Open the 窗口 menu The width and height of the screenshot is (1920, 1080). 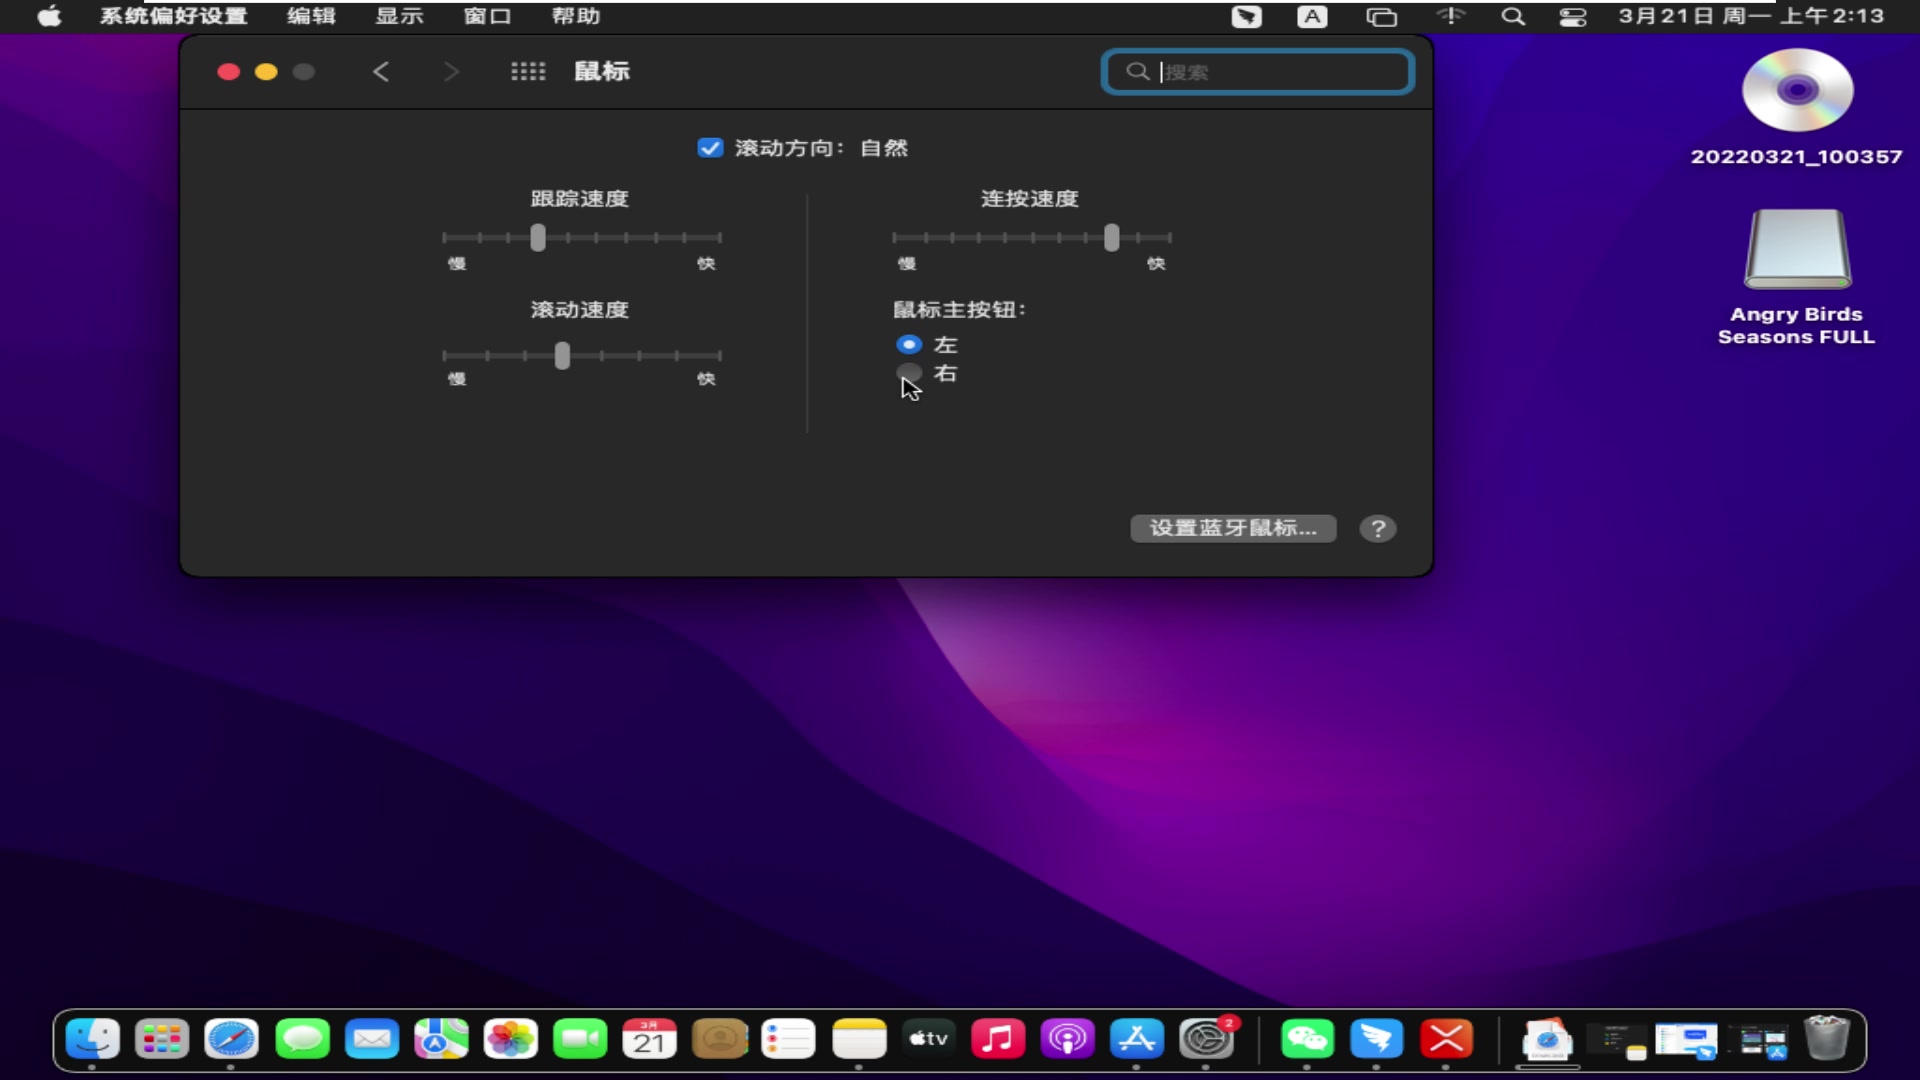pyautogui.click(x=487, y=16)
